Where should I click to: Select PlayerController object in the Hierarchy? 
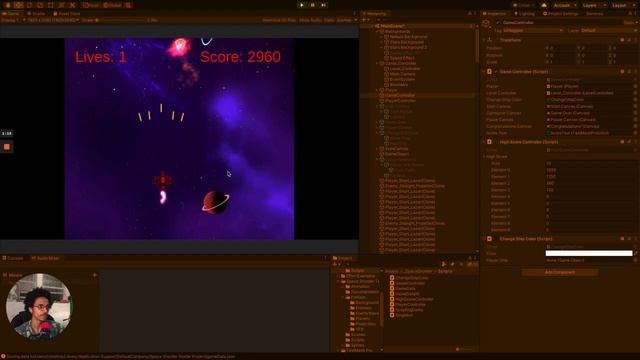point(400,100)
